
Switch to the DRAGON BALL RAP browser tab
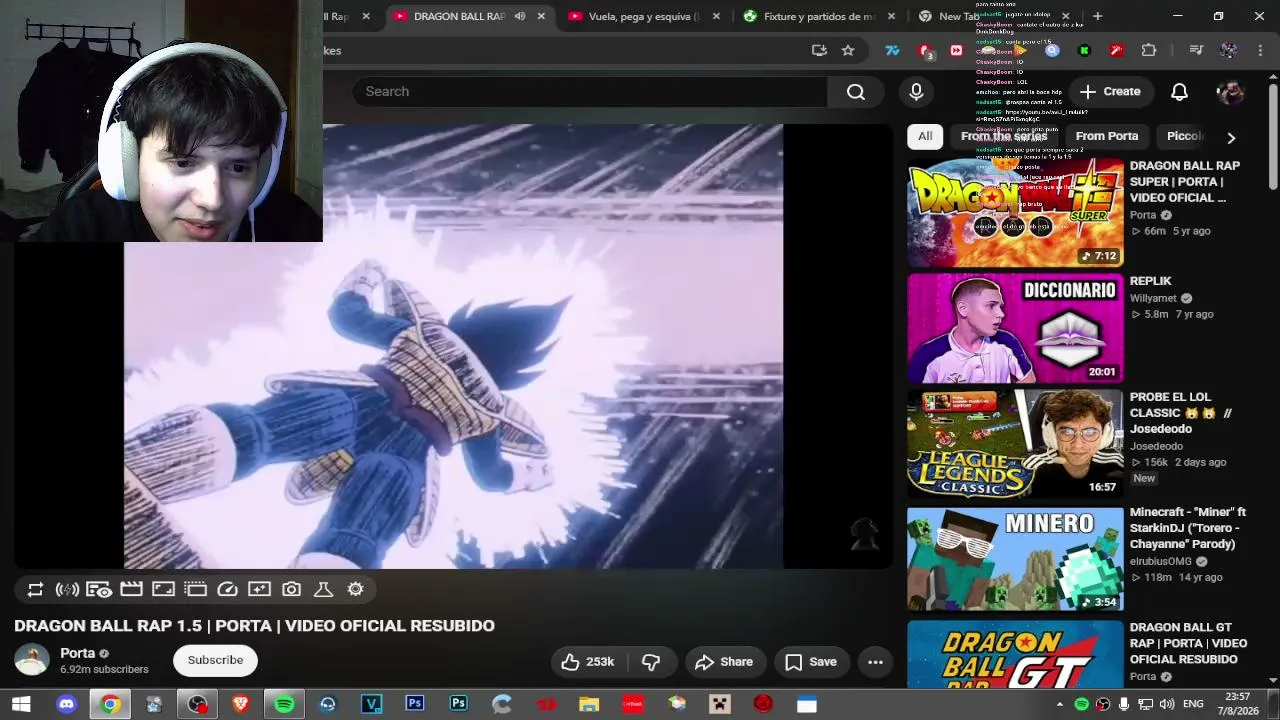(x=458, y=16)
